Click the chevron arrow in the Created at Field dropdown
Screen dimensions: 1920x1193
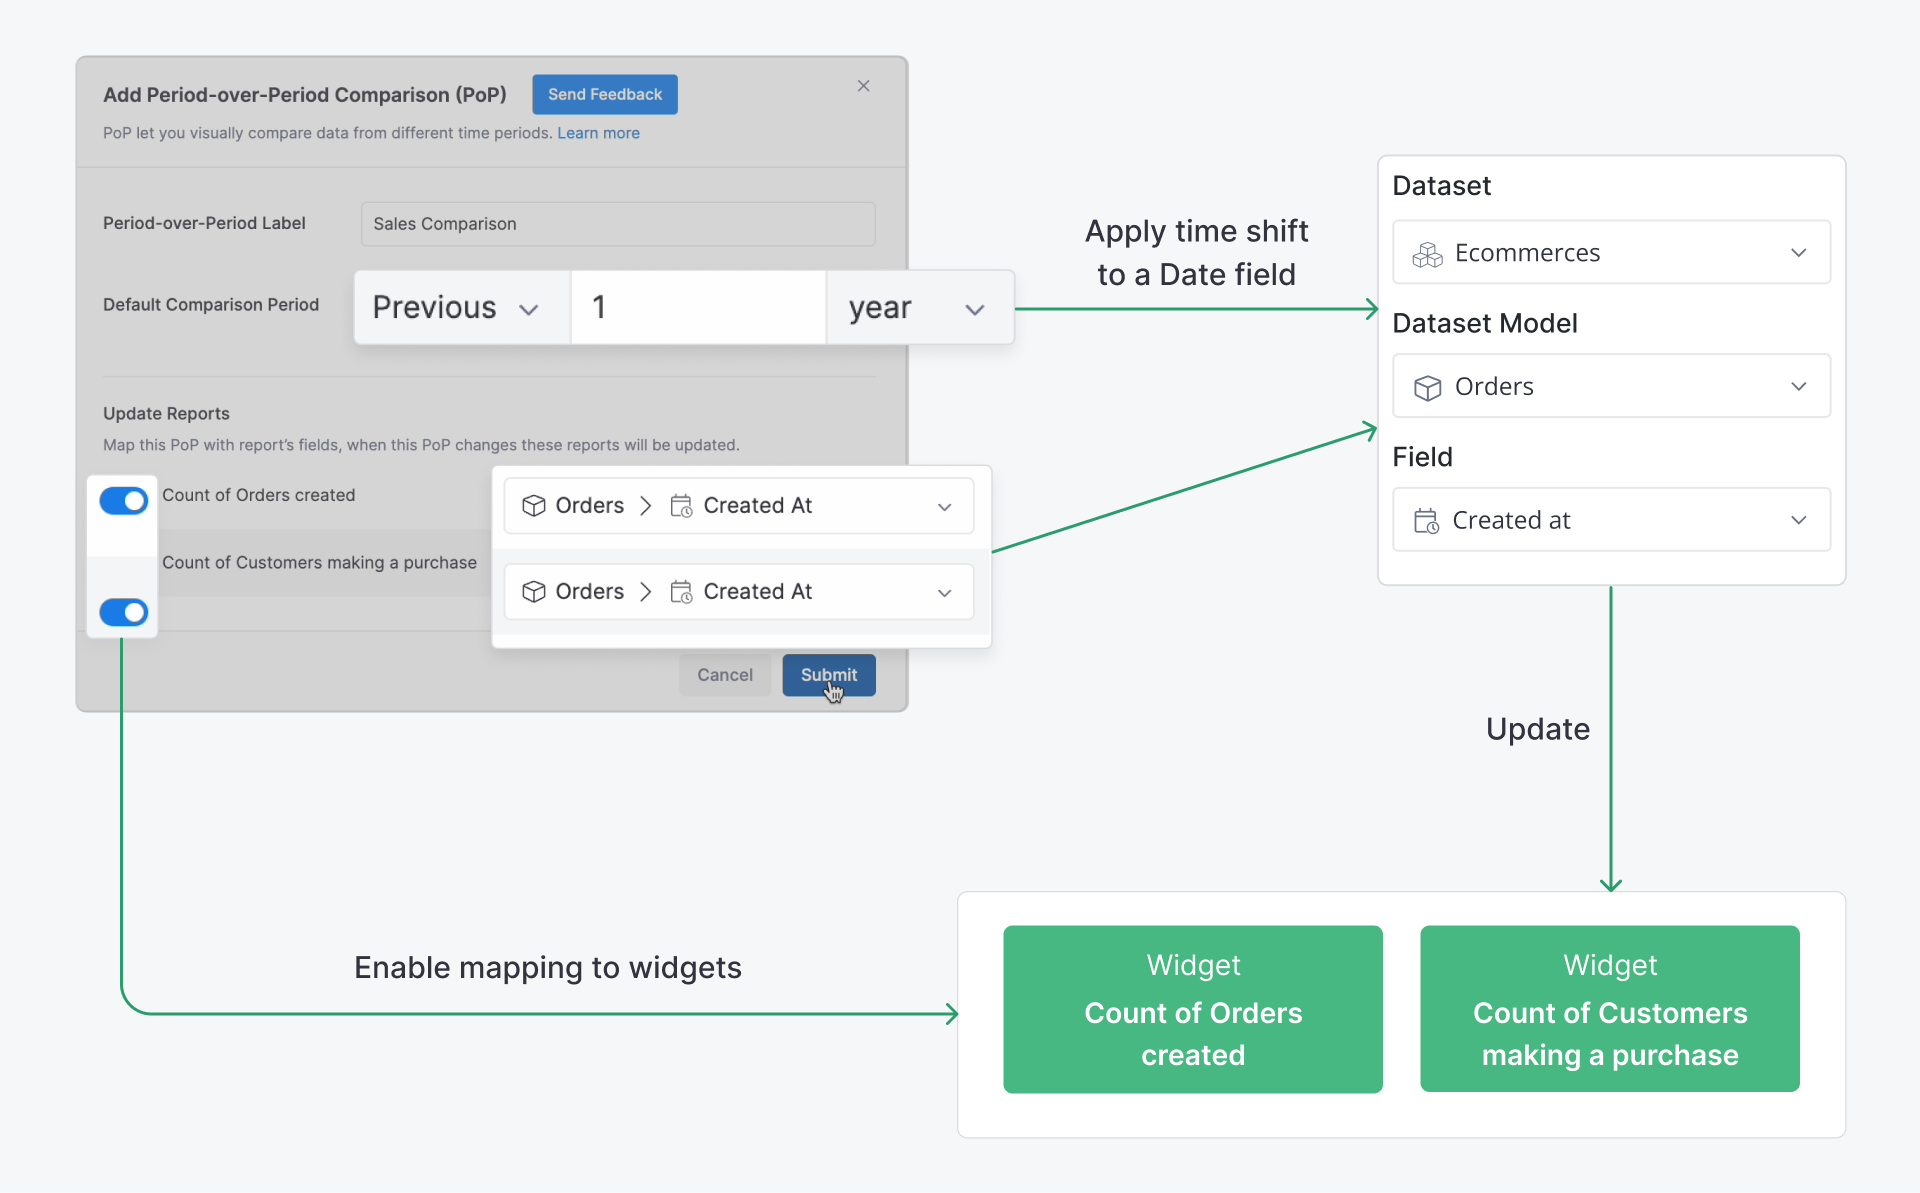pyautogui.click(x=1798, y=521)
